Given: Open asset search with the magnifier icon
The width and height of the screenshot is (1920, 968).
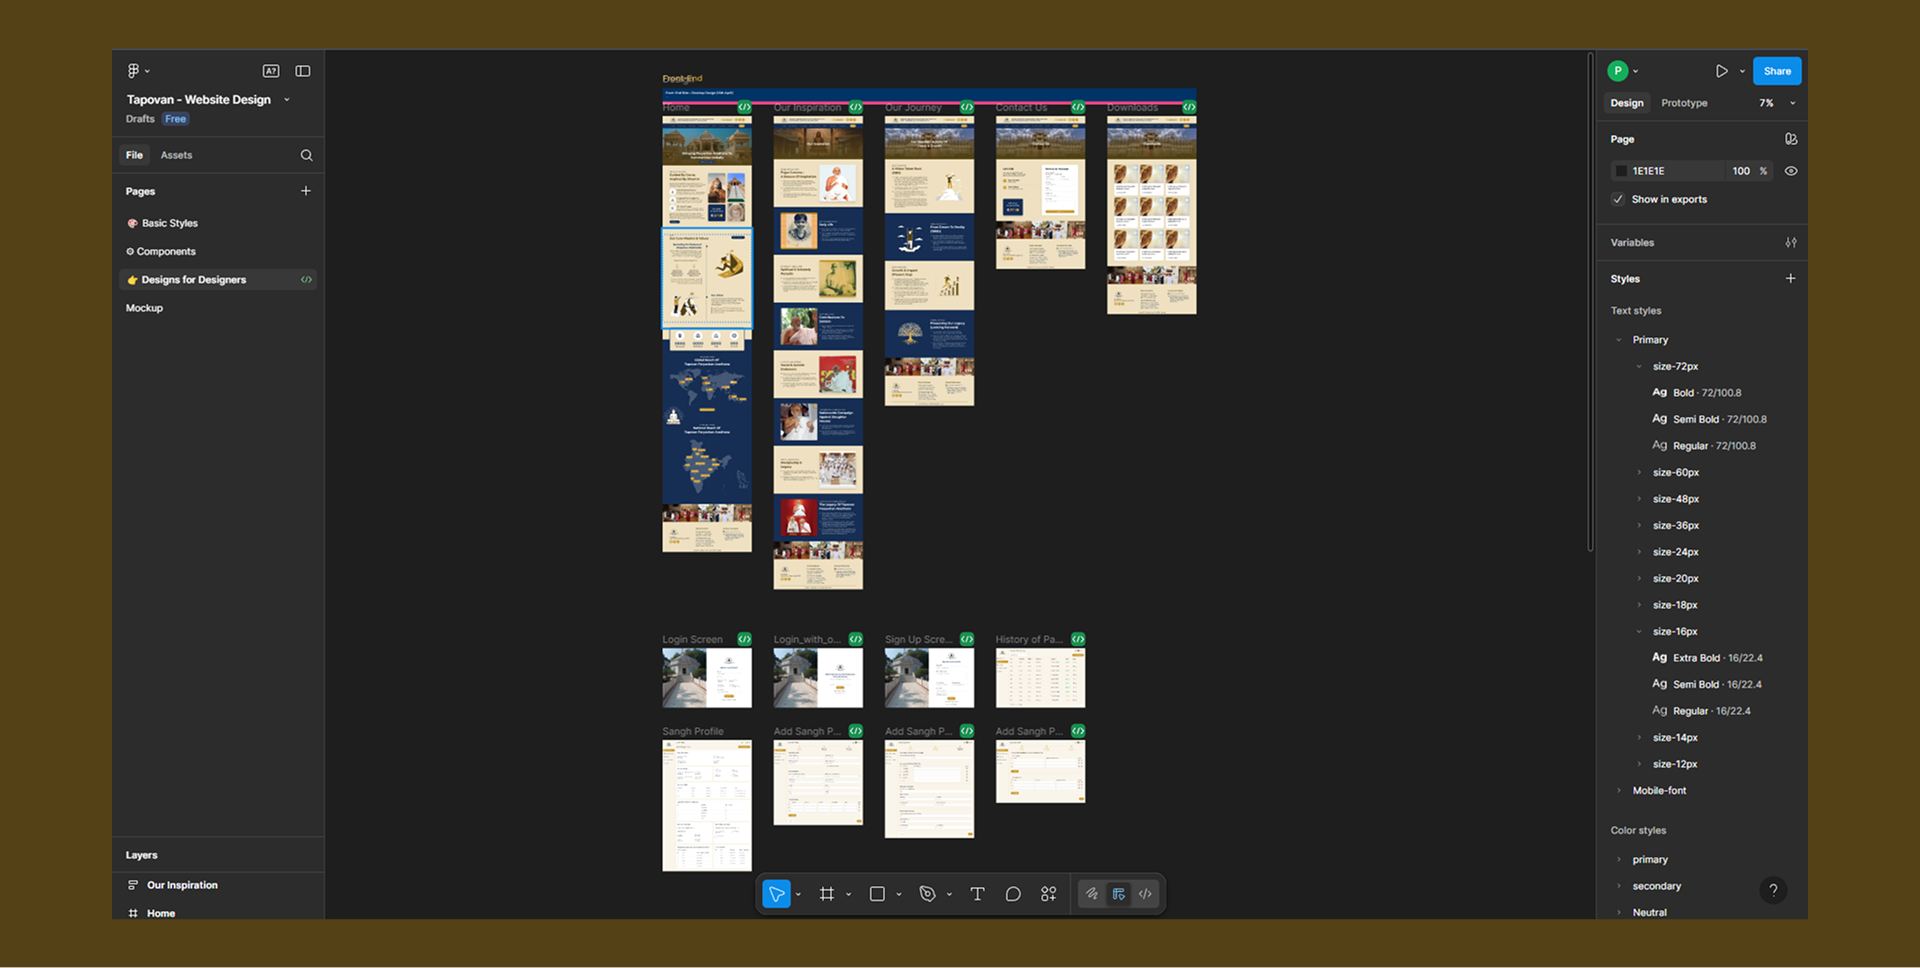Looking at the screenshot, I should (x=306, y=155).
